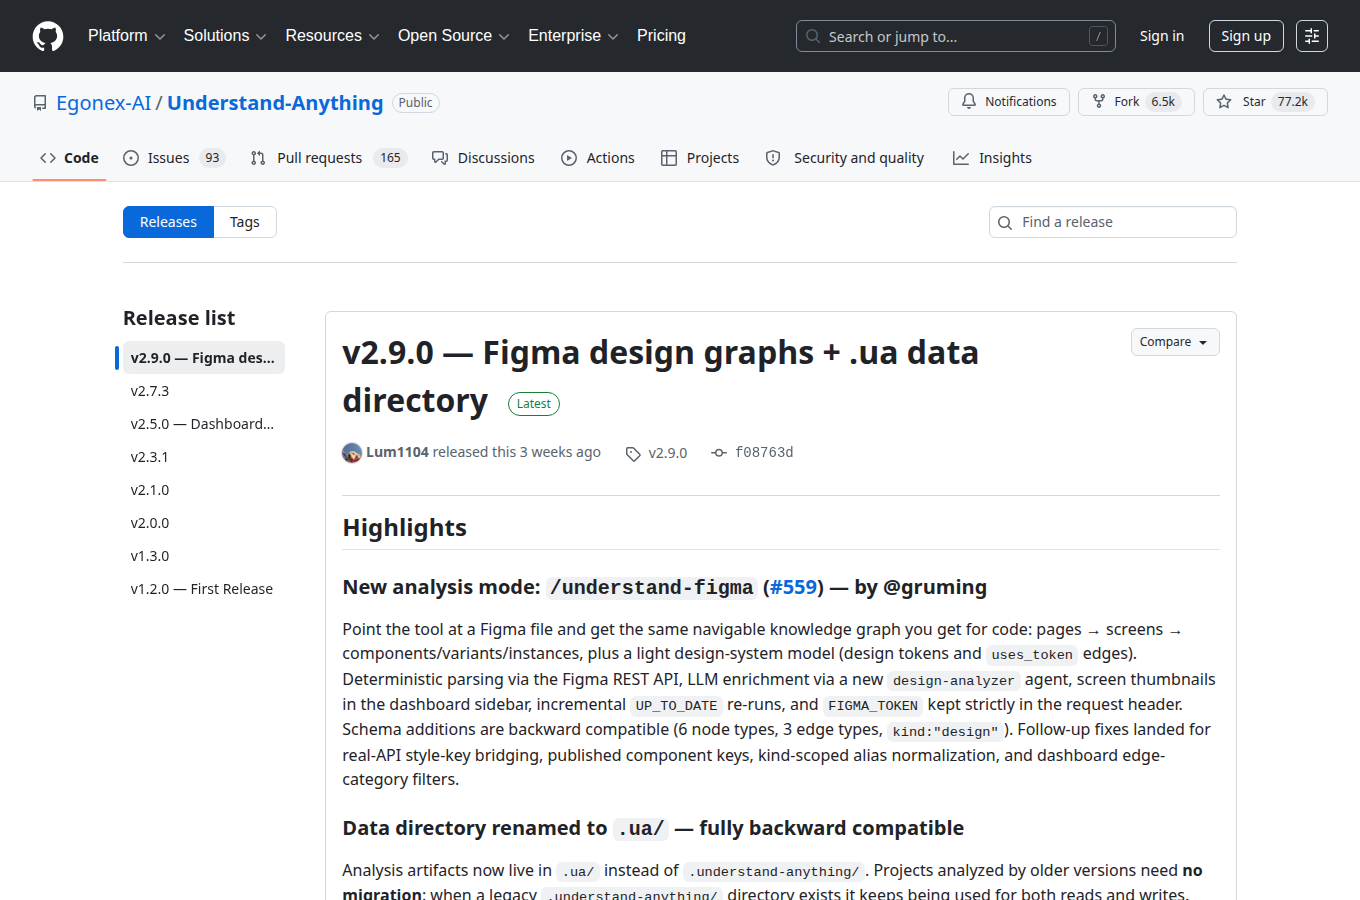1360x900 pixels.
Task: Expand the Enterprise menu
Action: [x=574, y=36]
